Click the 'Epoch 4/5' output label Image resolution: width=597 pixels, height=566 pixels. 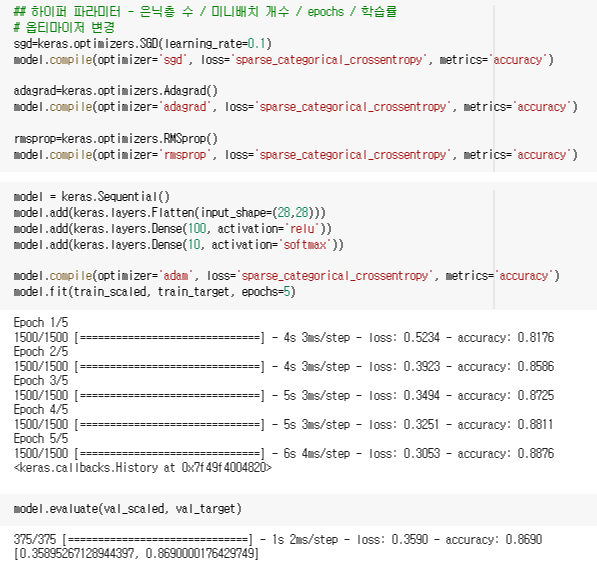click(41, 409)
